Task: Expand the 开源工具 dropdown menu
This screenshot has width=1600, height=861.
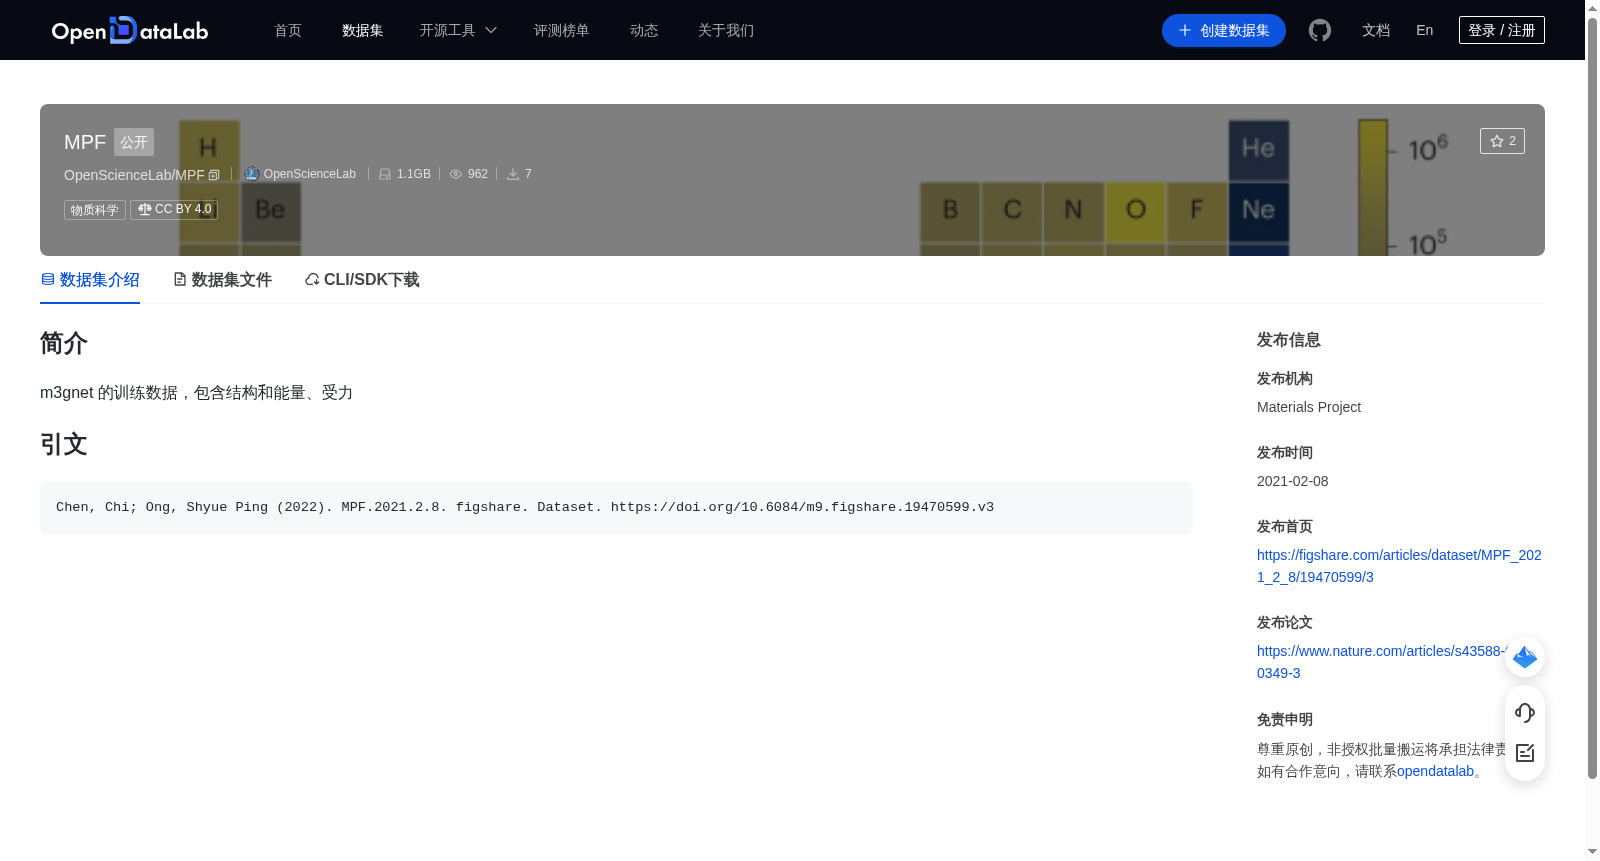Action: [x=458, y=31]
